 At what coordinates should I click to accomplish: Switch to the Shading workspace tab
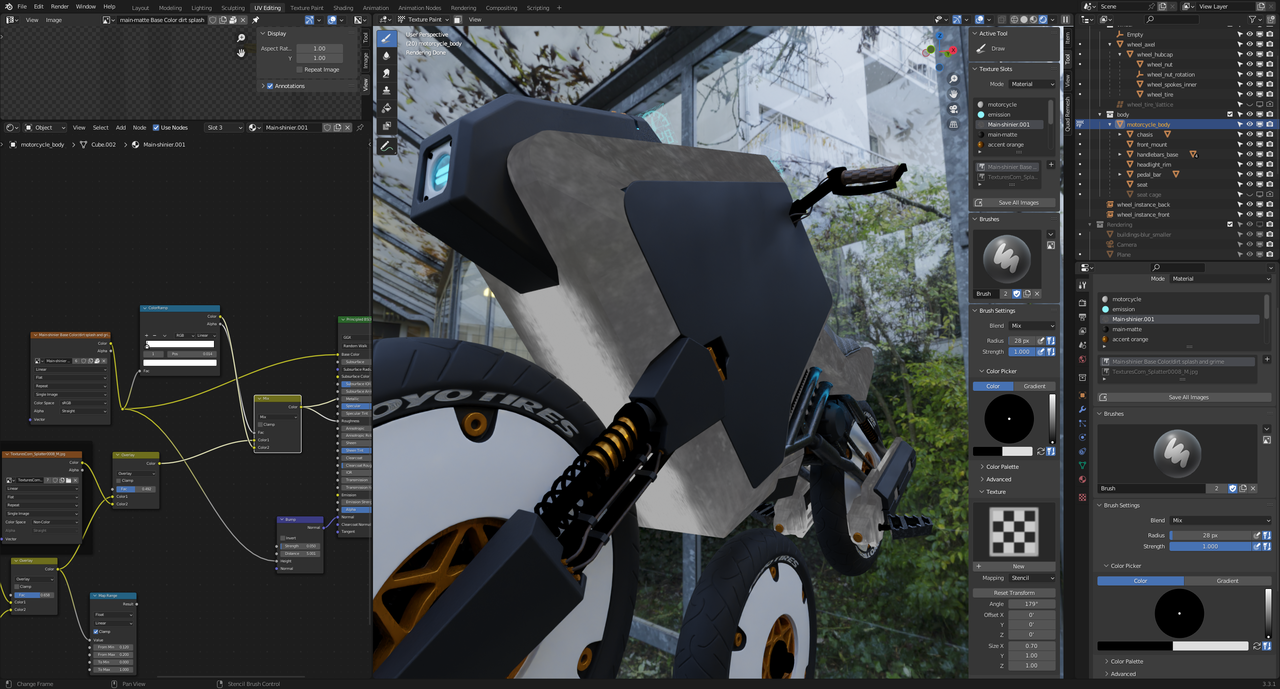click(343, 8)
